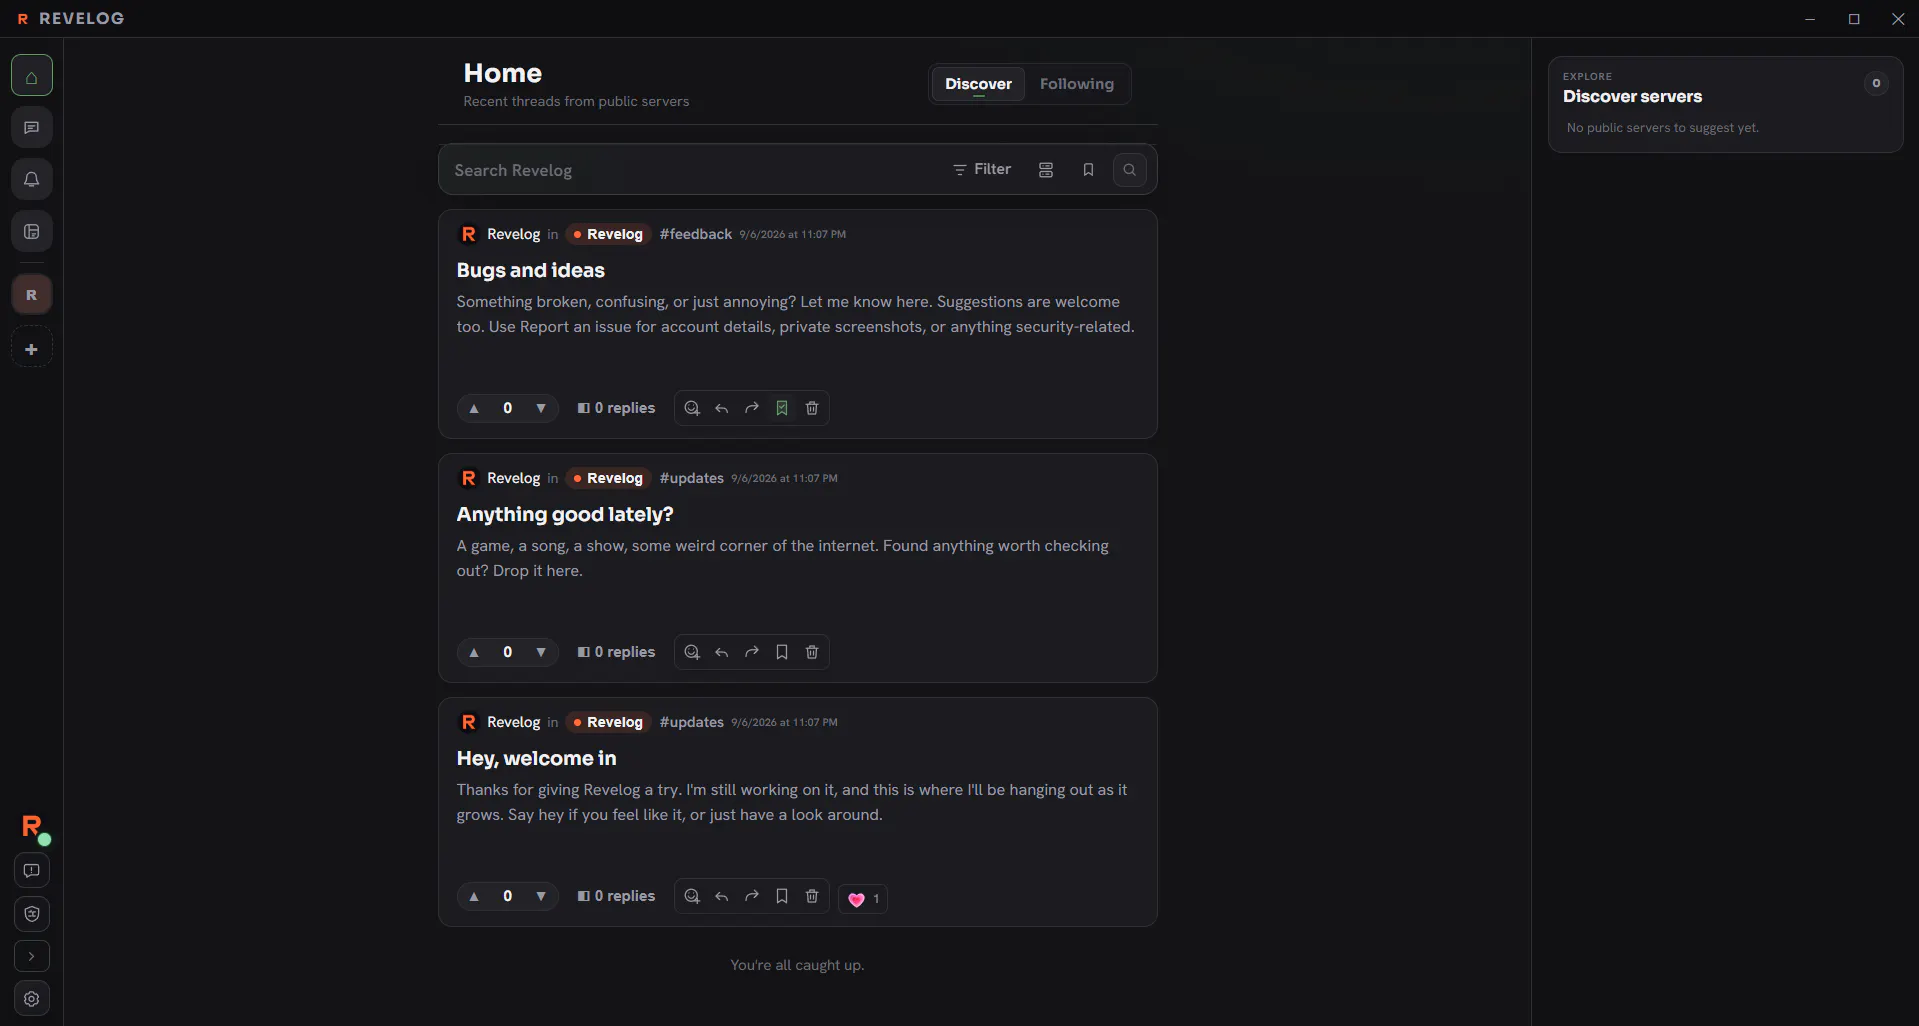1919x1026 pixels.
Task: Open the settings gear icon
Action: tap(32, 999)
